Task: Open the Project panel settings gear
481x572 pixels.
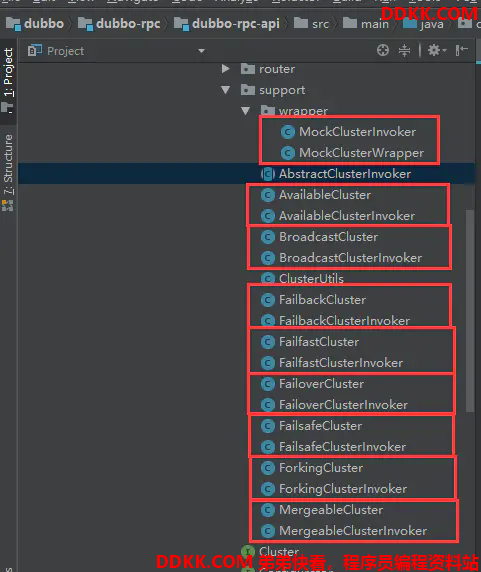Action: (x=437, y=50)
